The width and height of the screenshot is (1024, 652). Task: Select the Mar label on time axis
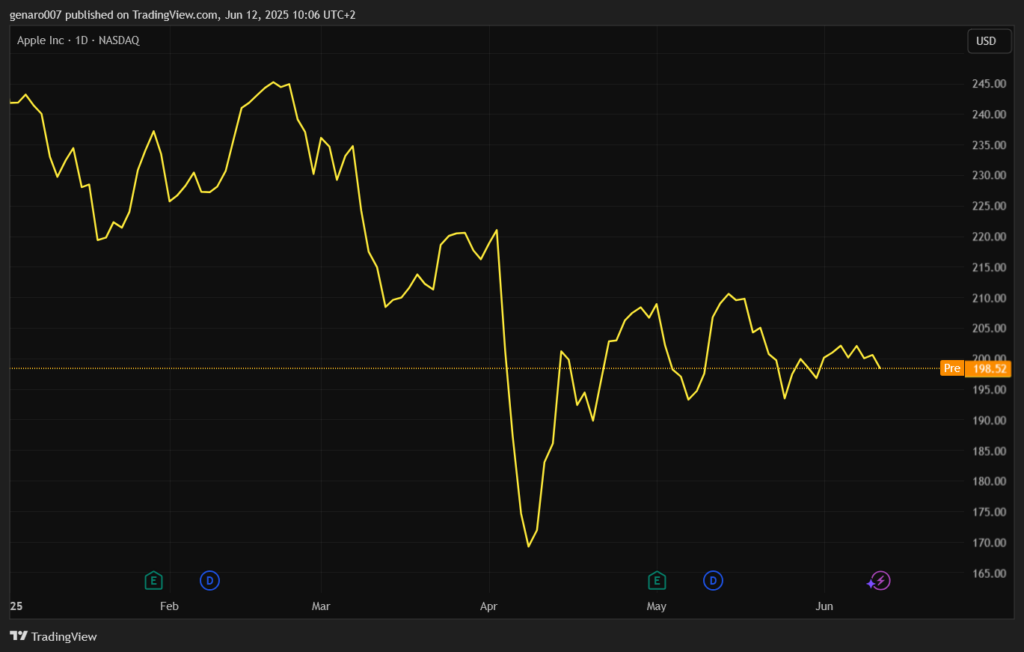[x=321, y=606]
